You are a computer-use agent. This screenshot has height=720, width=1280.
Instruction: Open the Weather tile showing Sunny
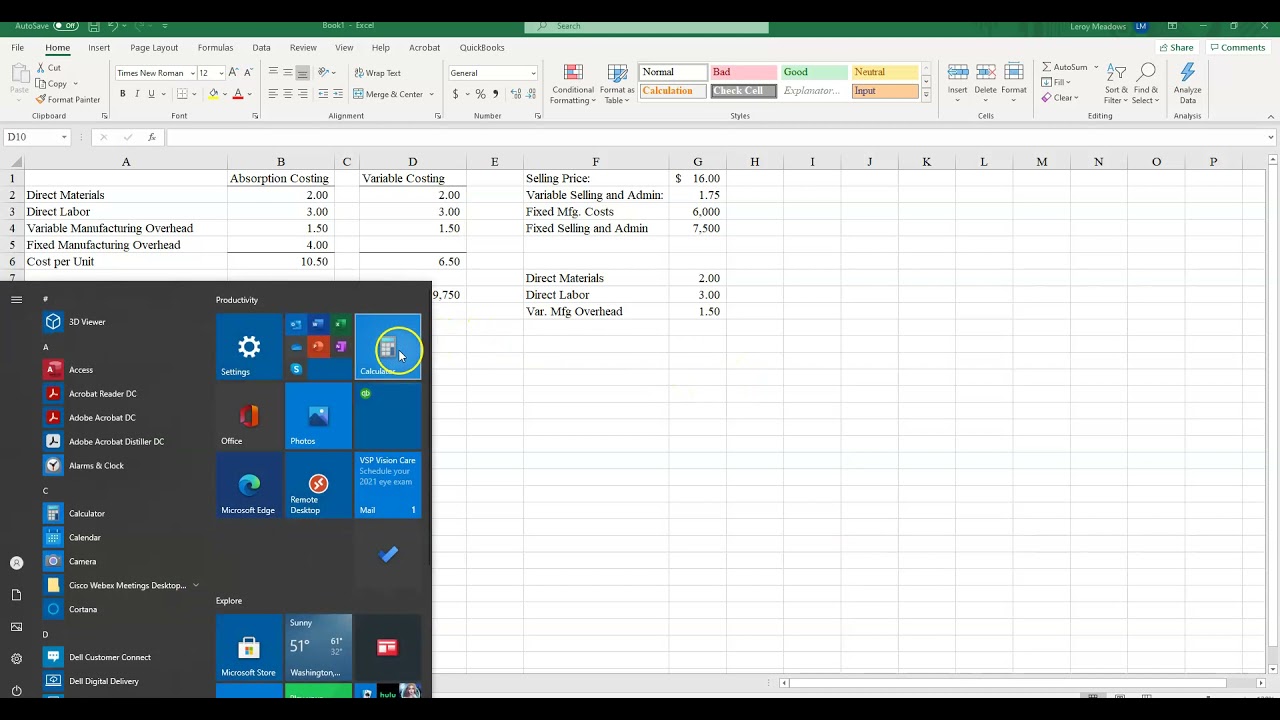[319, 647]
